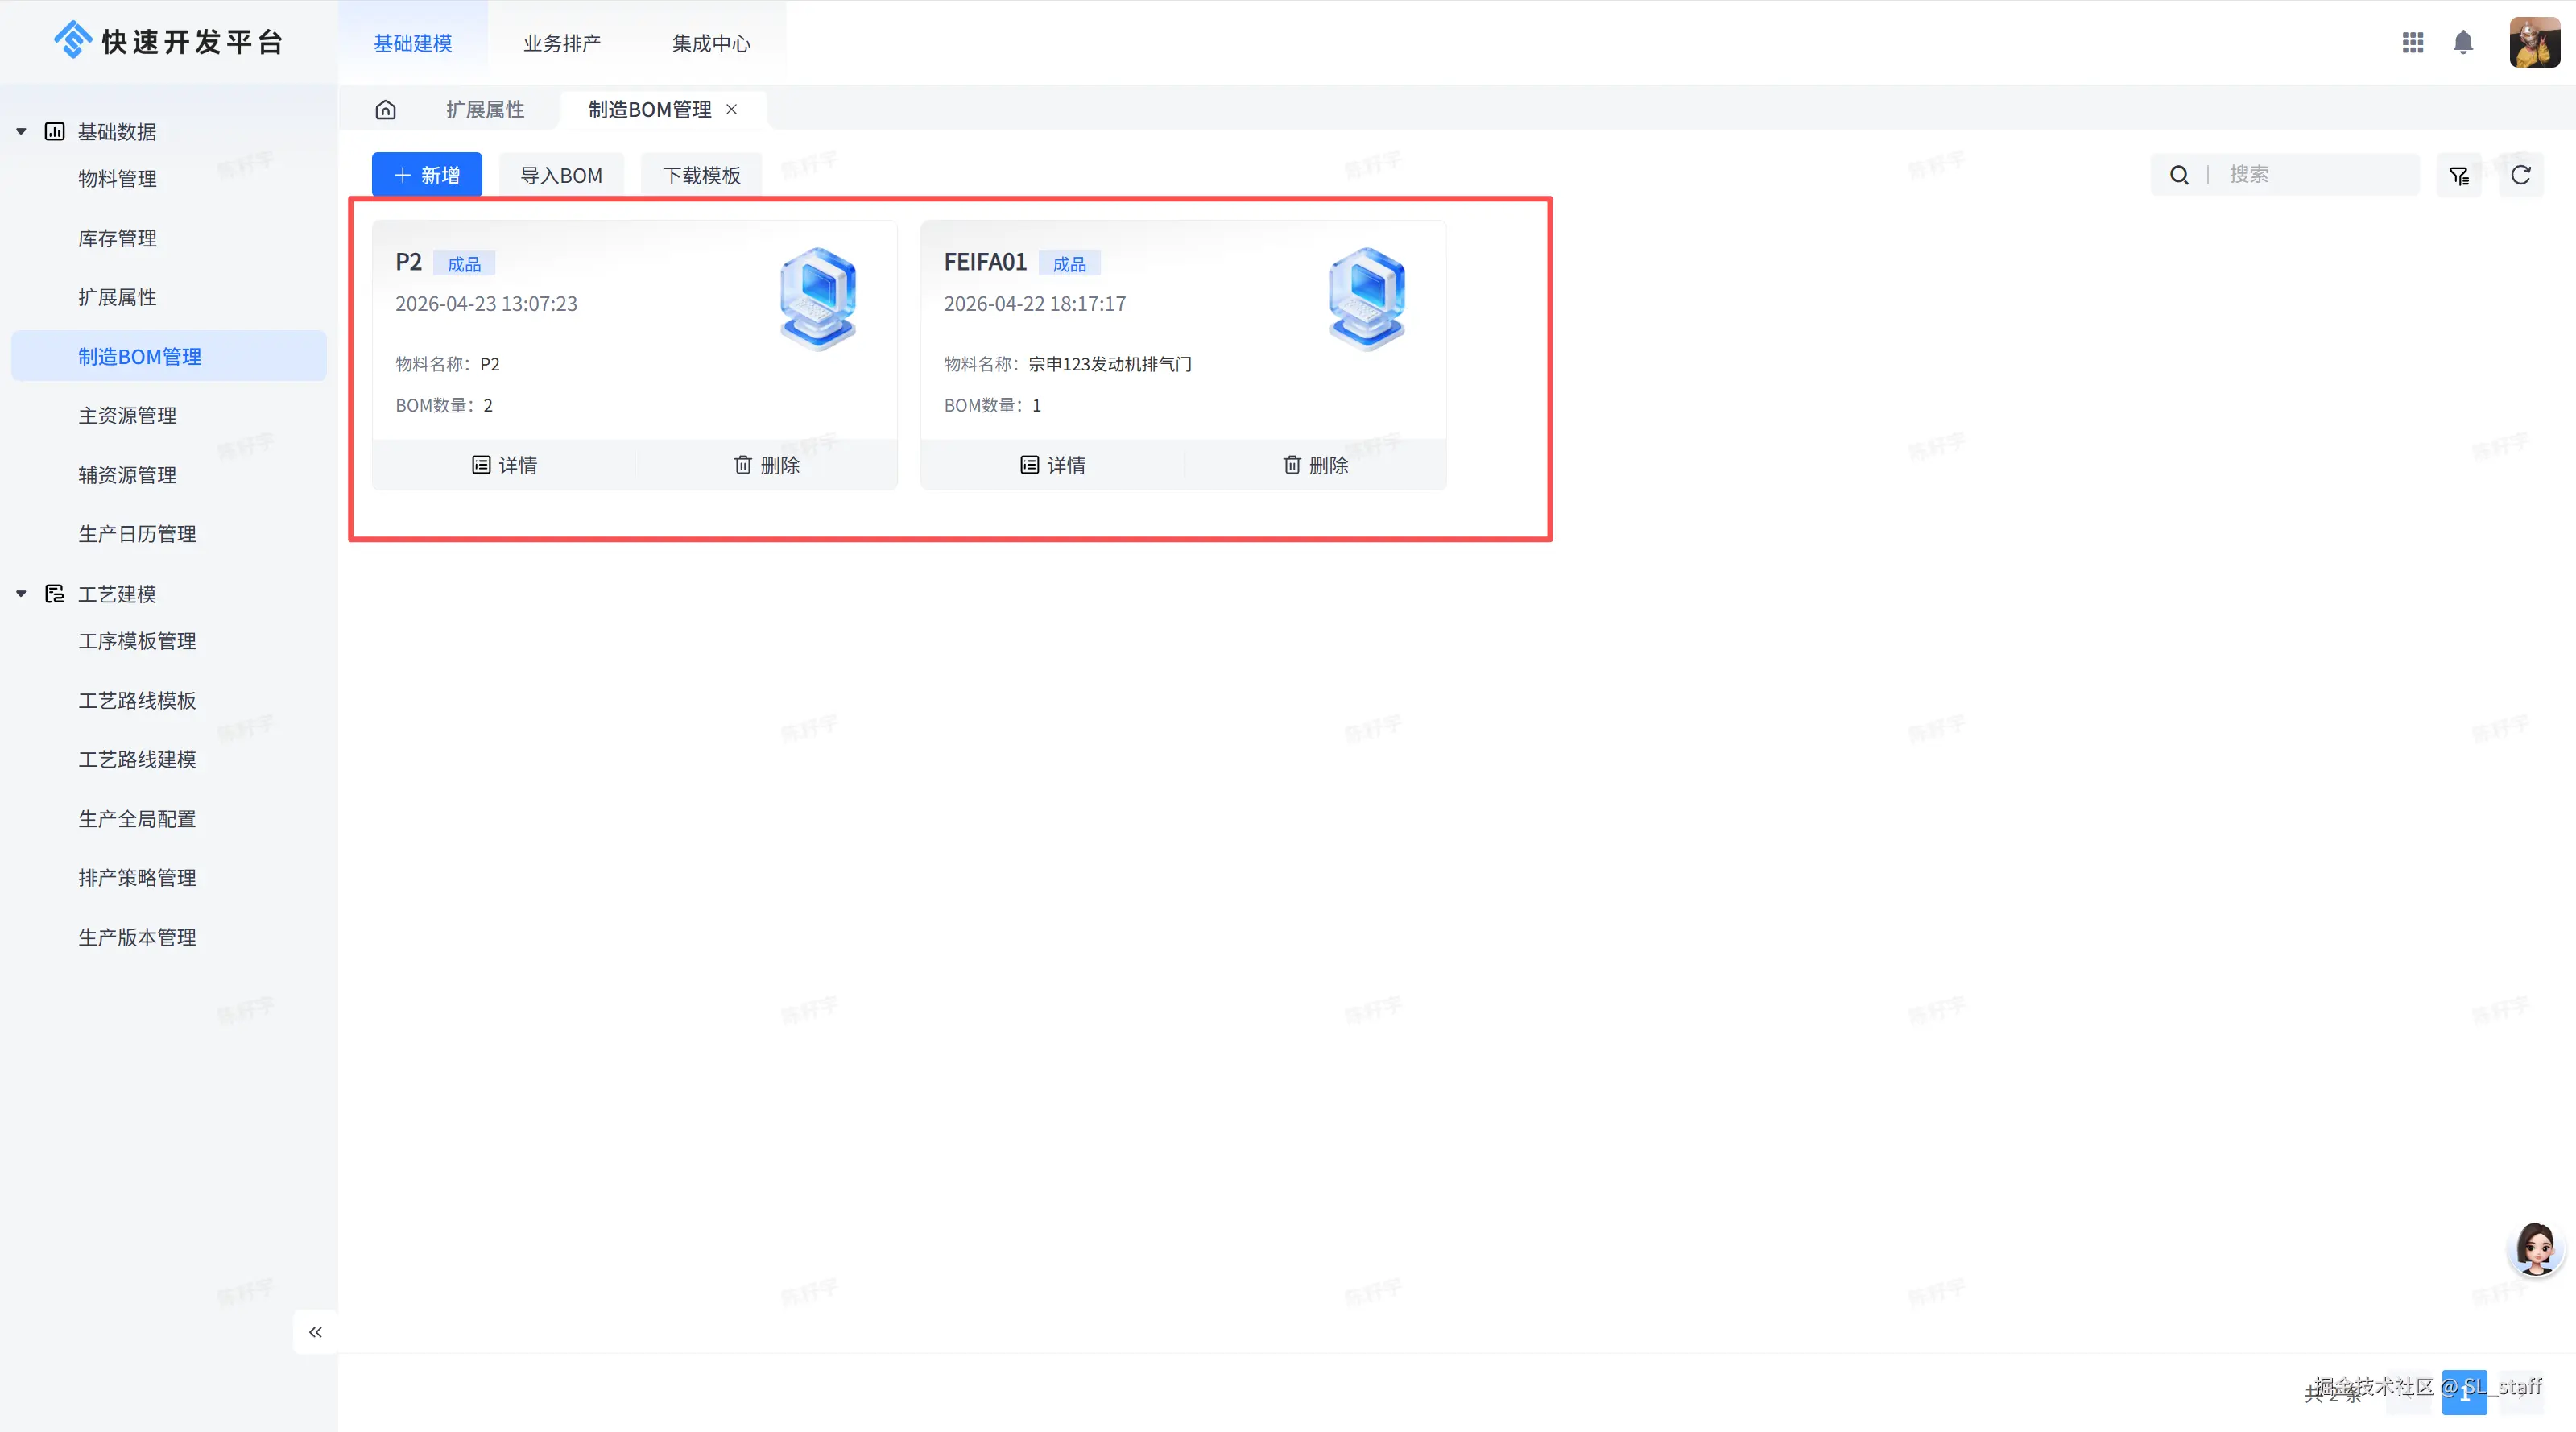Select the 扩展属性 page tab
This screenshot has height=1432, width=2576.
click(485, 109)
